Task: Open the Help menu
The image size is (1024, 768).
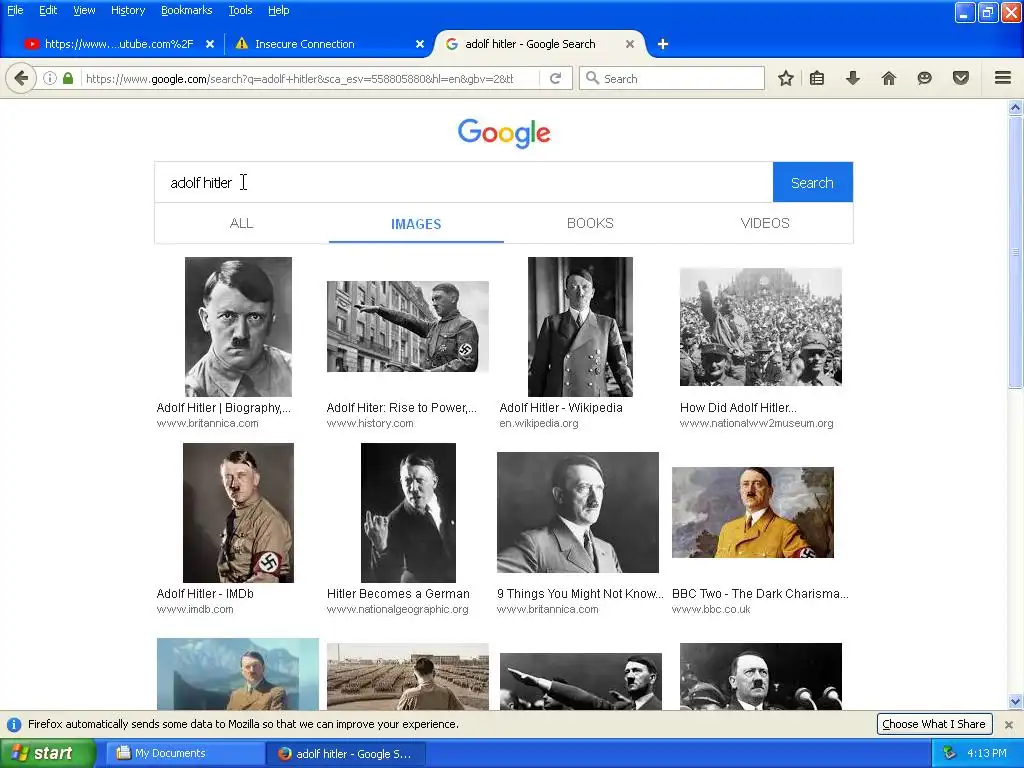Action: 279,10
